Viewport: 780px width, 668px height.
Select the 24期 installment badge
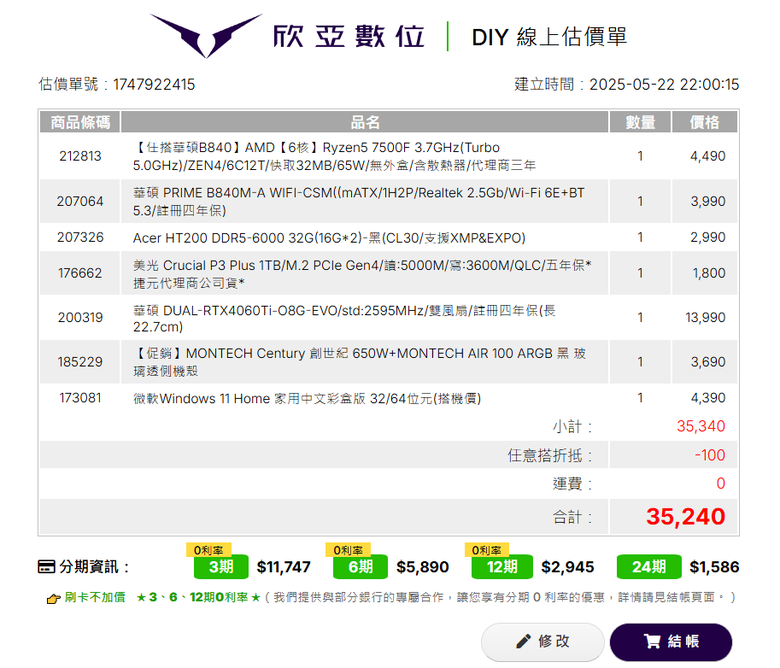coord(649,567)
